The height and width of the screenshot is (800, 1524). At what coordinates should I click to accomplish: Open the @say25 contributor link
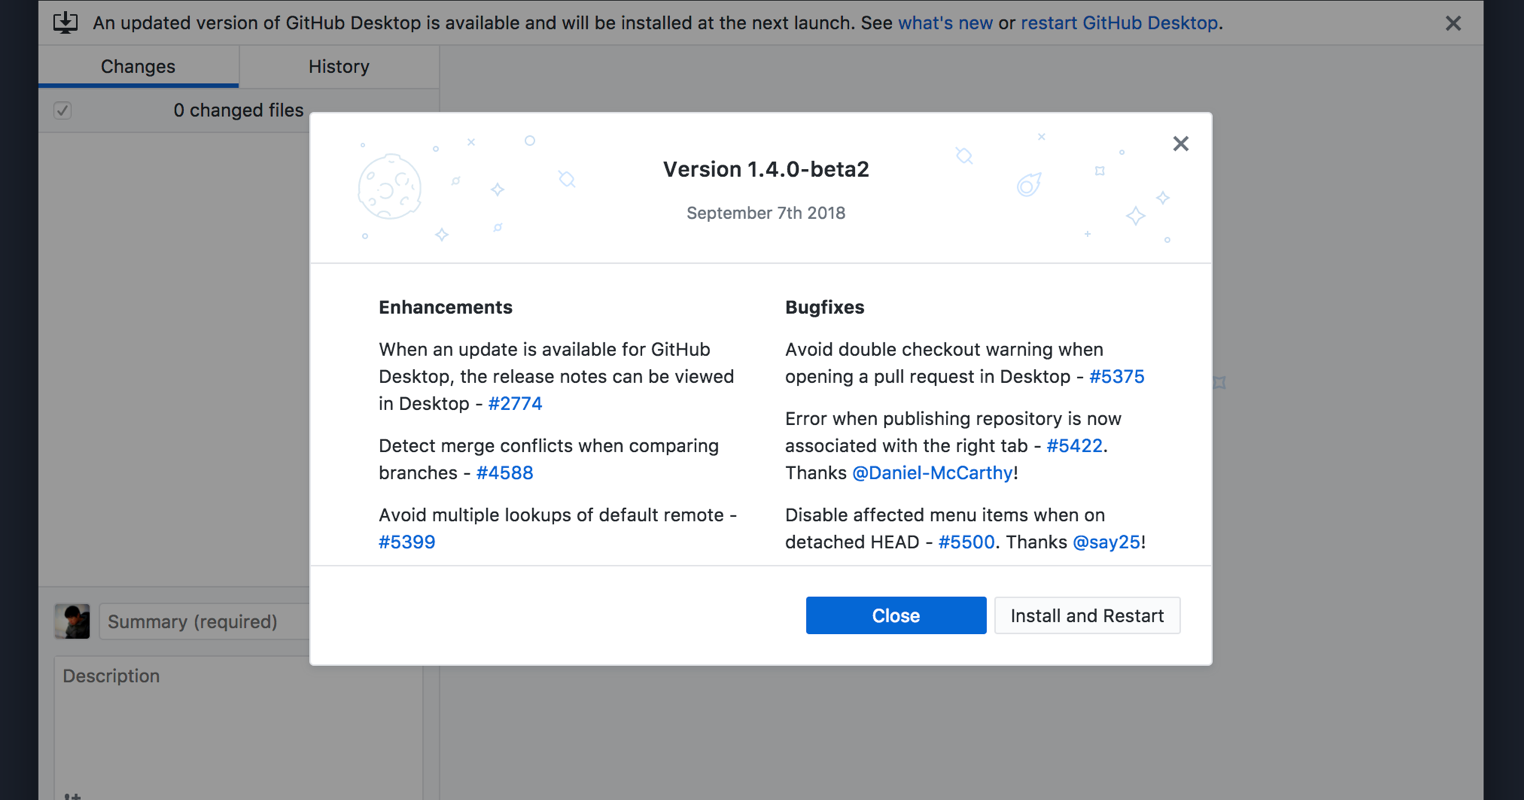point(1105,541)
